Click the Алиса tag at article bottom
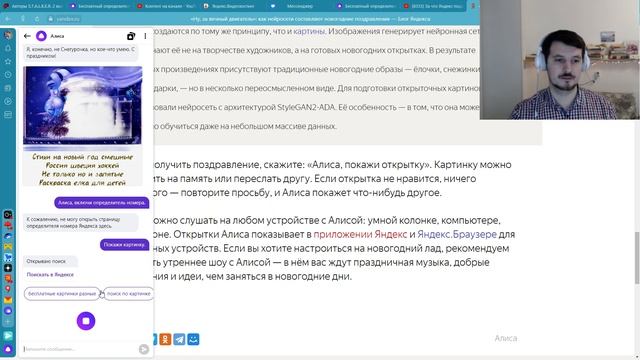Viewport: 640px width, 360px height. [x=506, y=338]
